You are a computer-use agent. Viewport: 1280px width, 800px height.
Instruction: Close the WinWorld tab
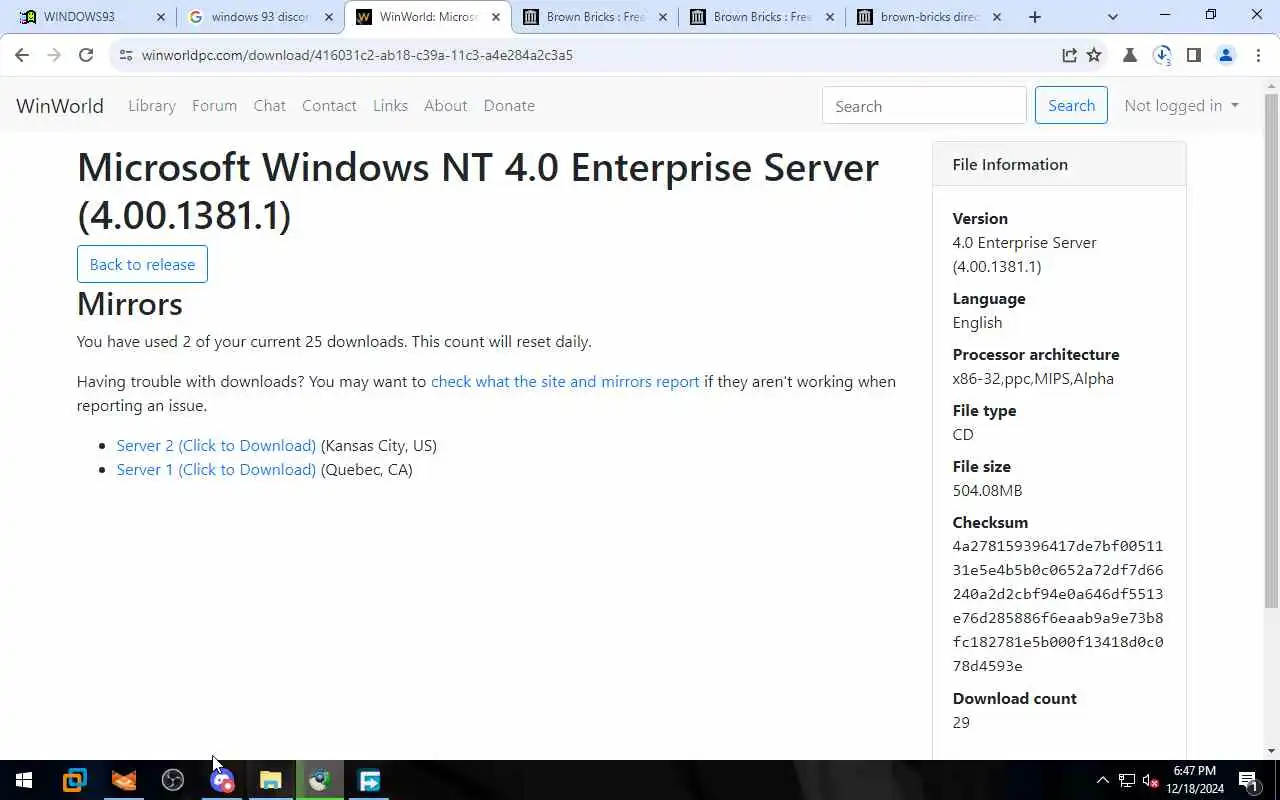click(496, 17)
